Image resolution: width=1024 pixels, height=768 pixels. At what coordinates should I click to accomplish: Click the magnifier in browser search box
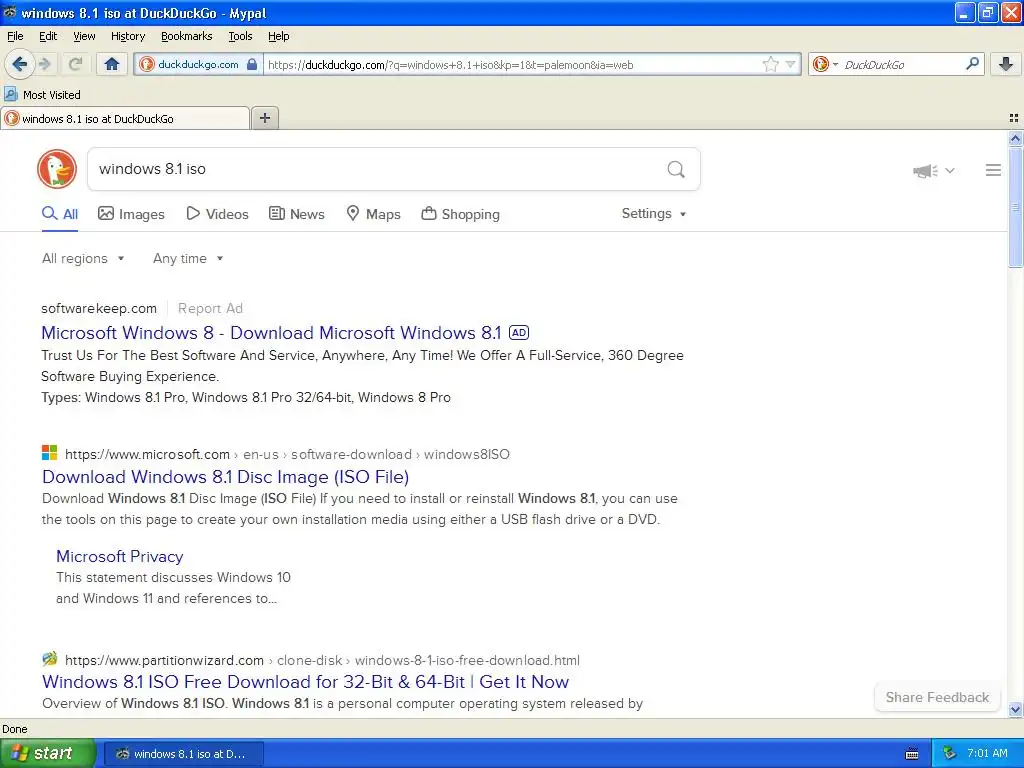click(972, 64)
